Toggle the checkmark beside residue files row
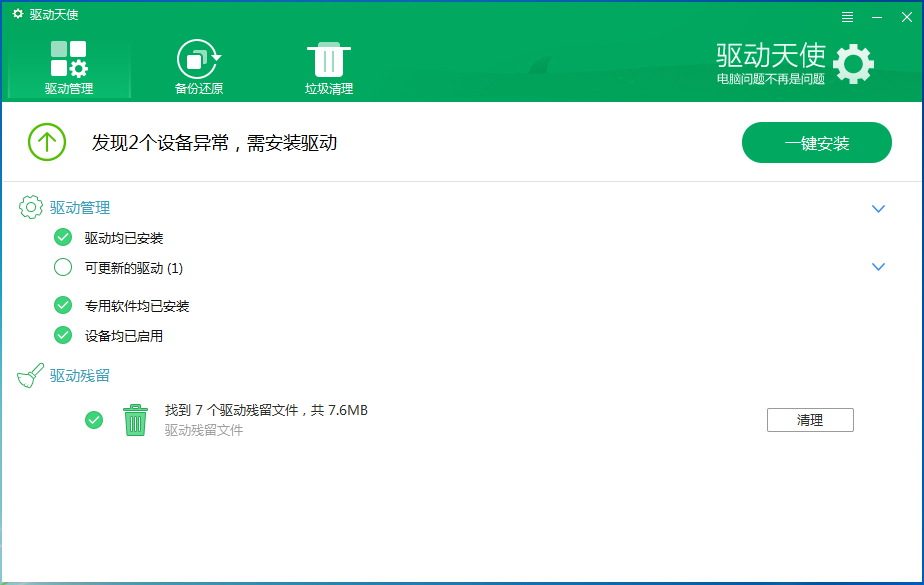Screen dimensions: 924x585 [x=94, y=420]
